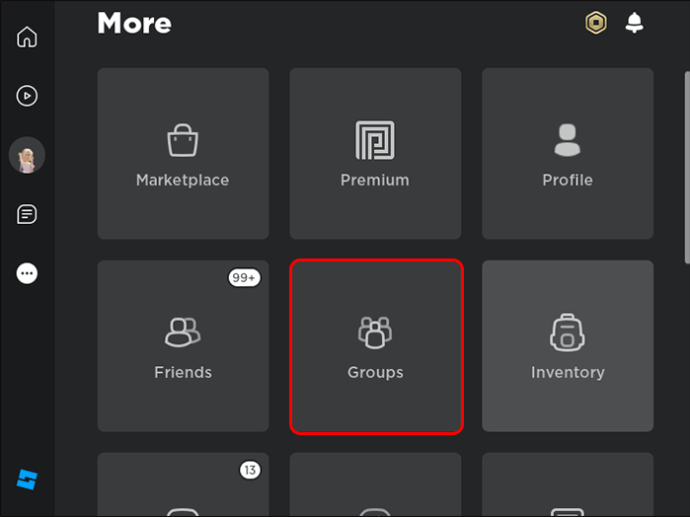
Task: Open notifications bell icon
Action: tap(634, 22)
